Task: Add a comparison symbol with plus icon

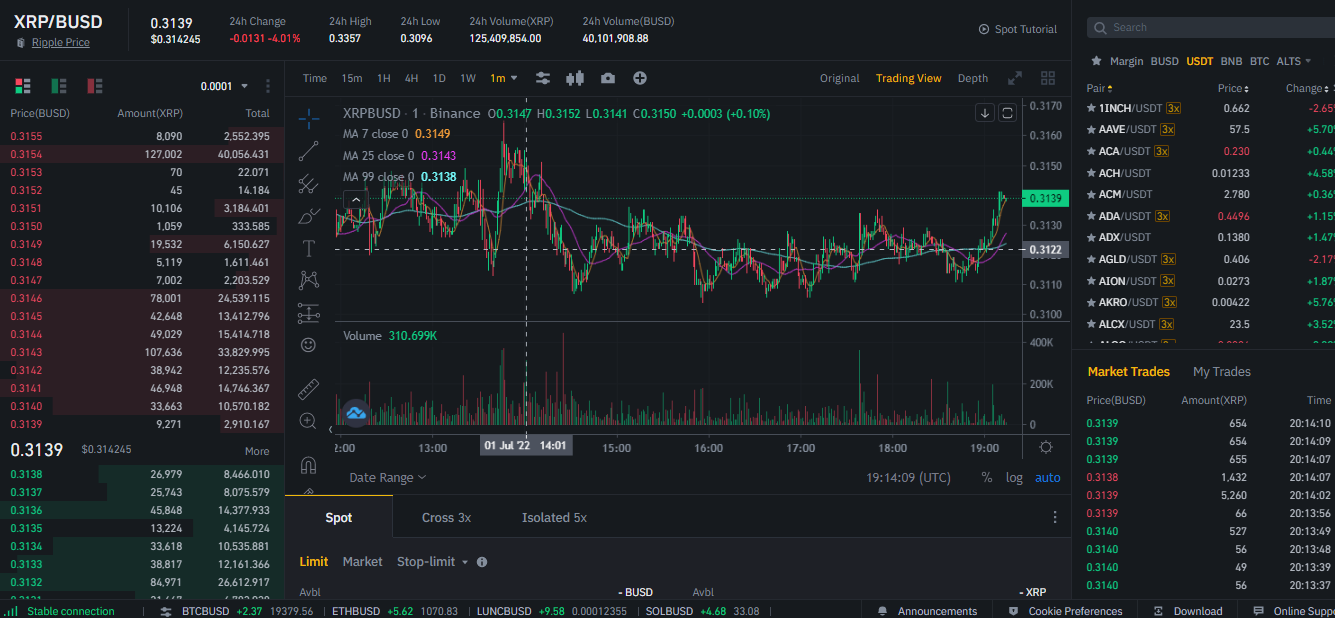Action: point(640,78)
